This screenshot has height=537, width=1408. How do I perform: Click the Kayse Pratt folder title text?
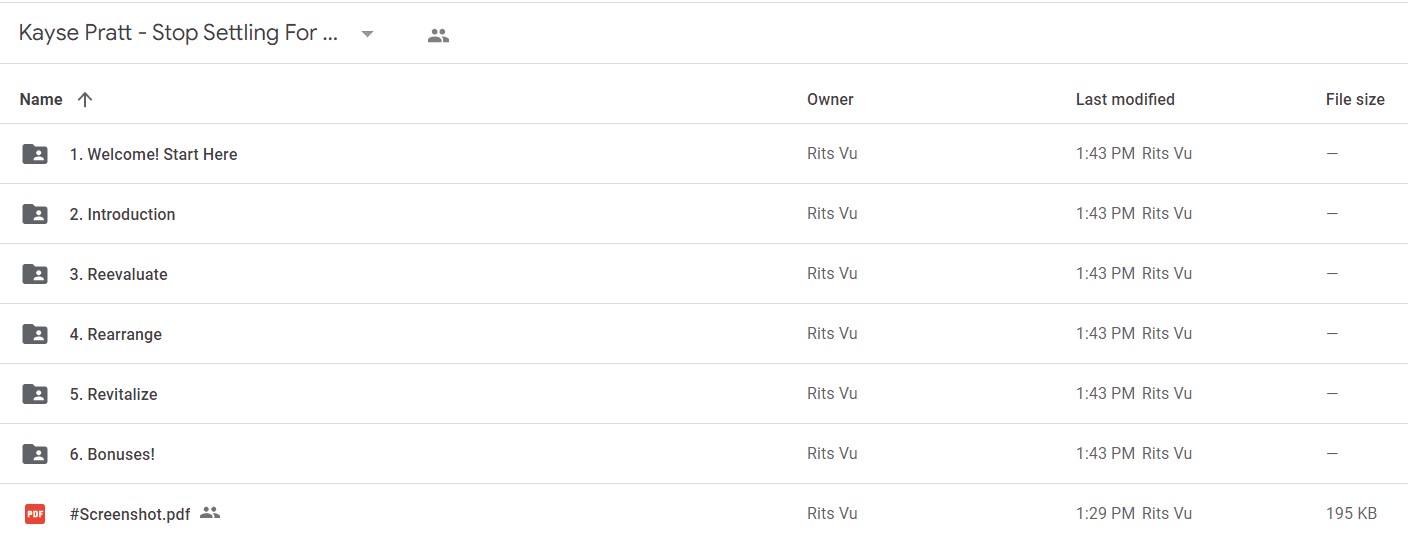click(x=178, y=33)
